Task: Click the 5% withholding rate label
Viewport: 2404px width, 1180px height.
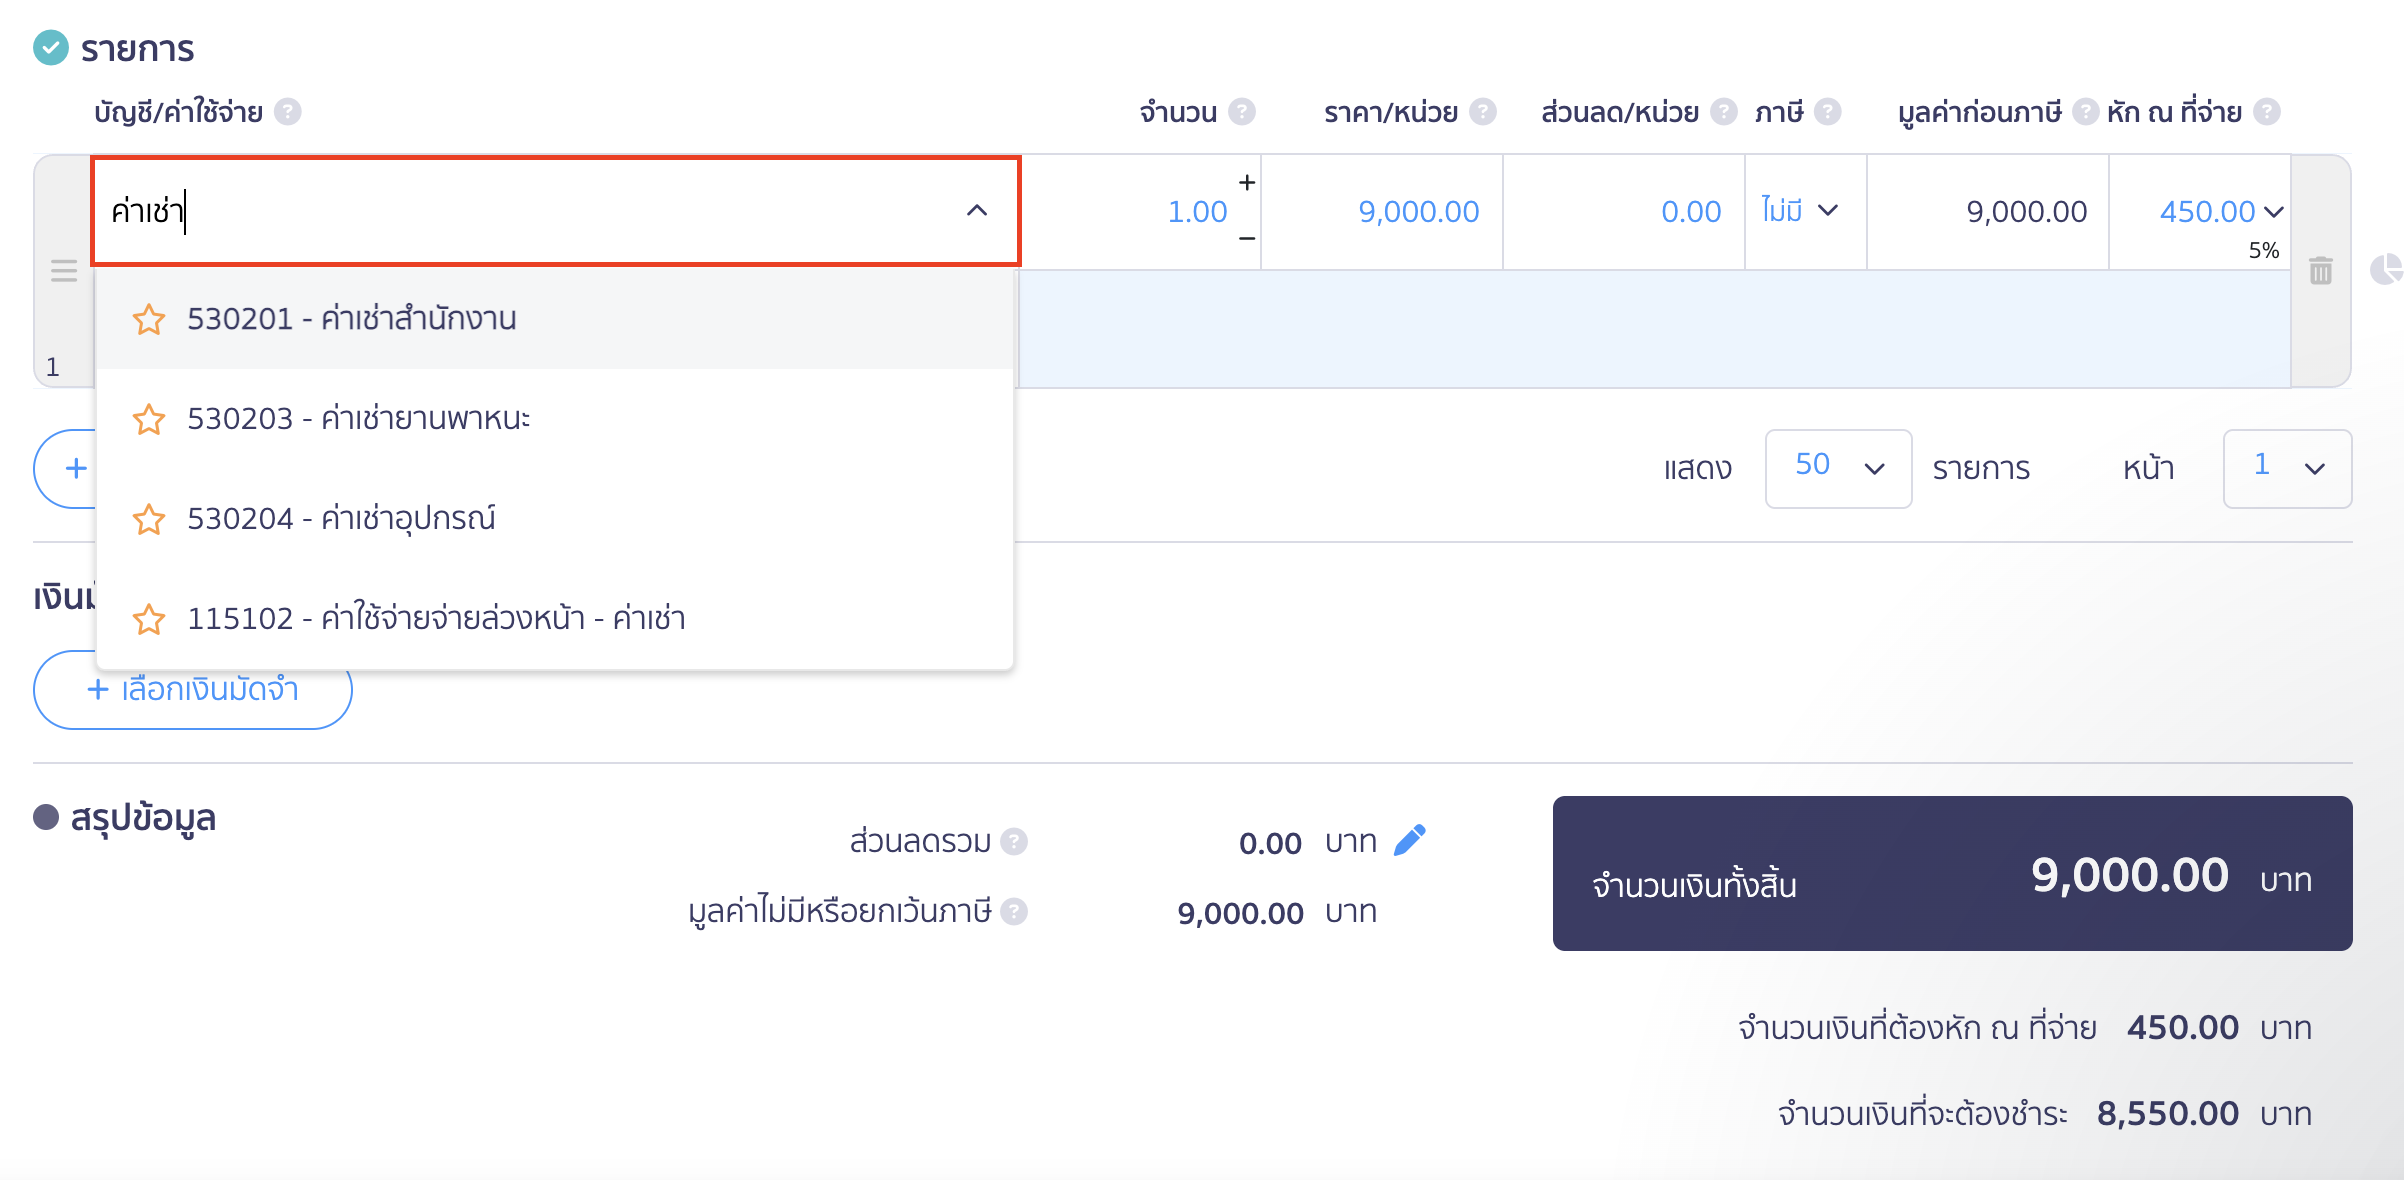Action: pyautogui.click(x=2264, y=250)
